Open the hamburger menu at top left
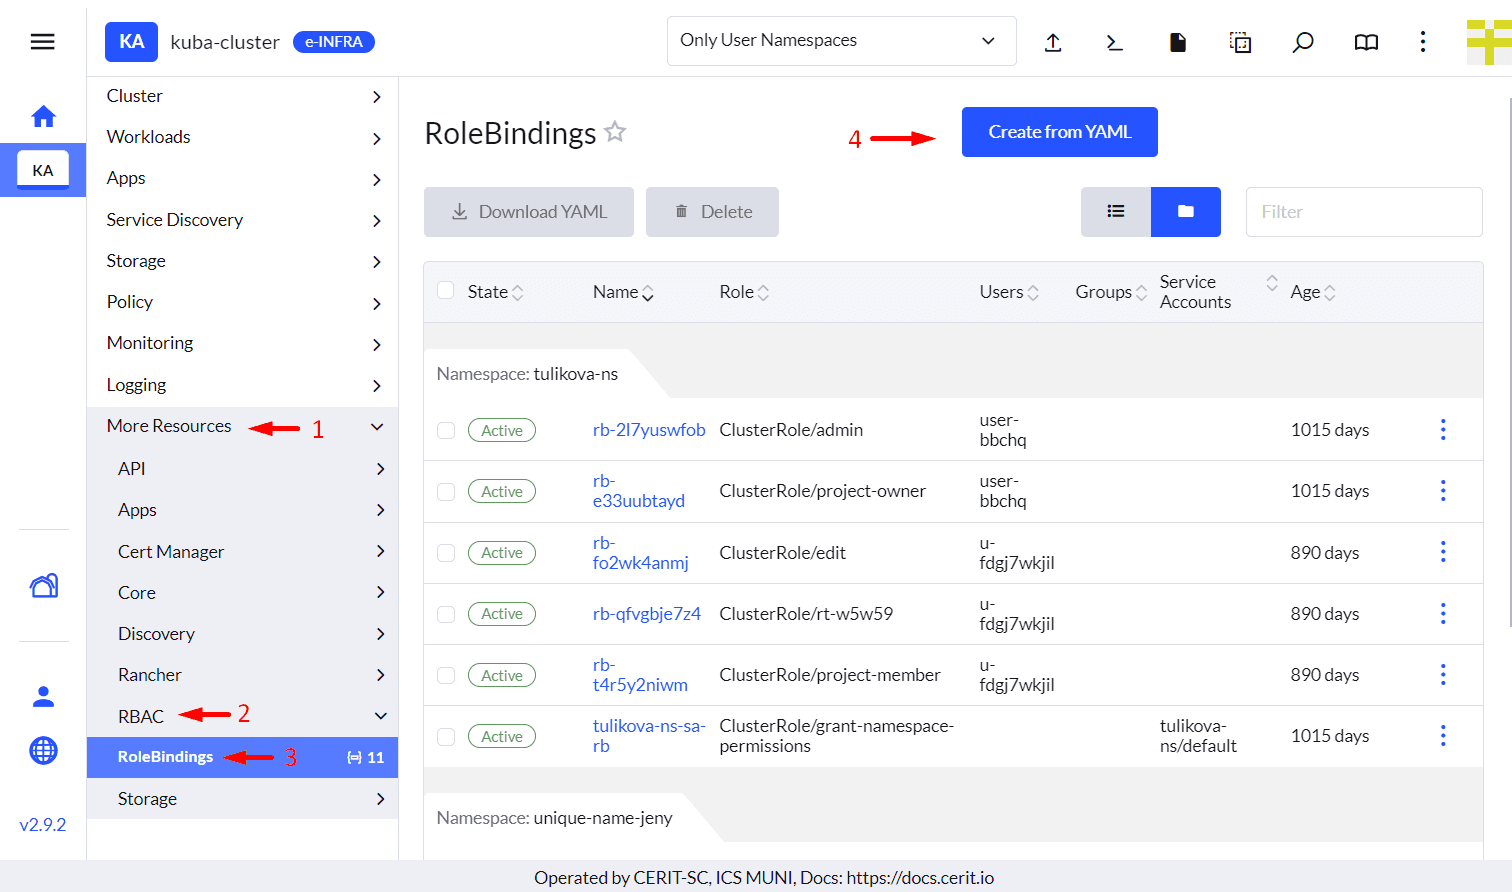This screenshot has width=1512, height=892. click(x=42, y=42)
